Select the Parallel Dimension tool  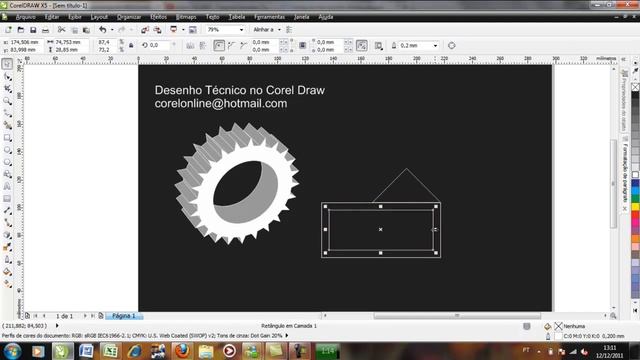tap(7, 211)
